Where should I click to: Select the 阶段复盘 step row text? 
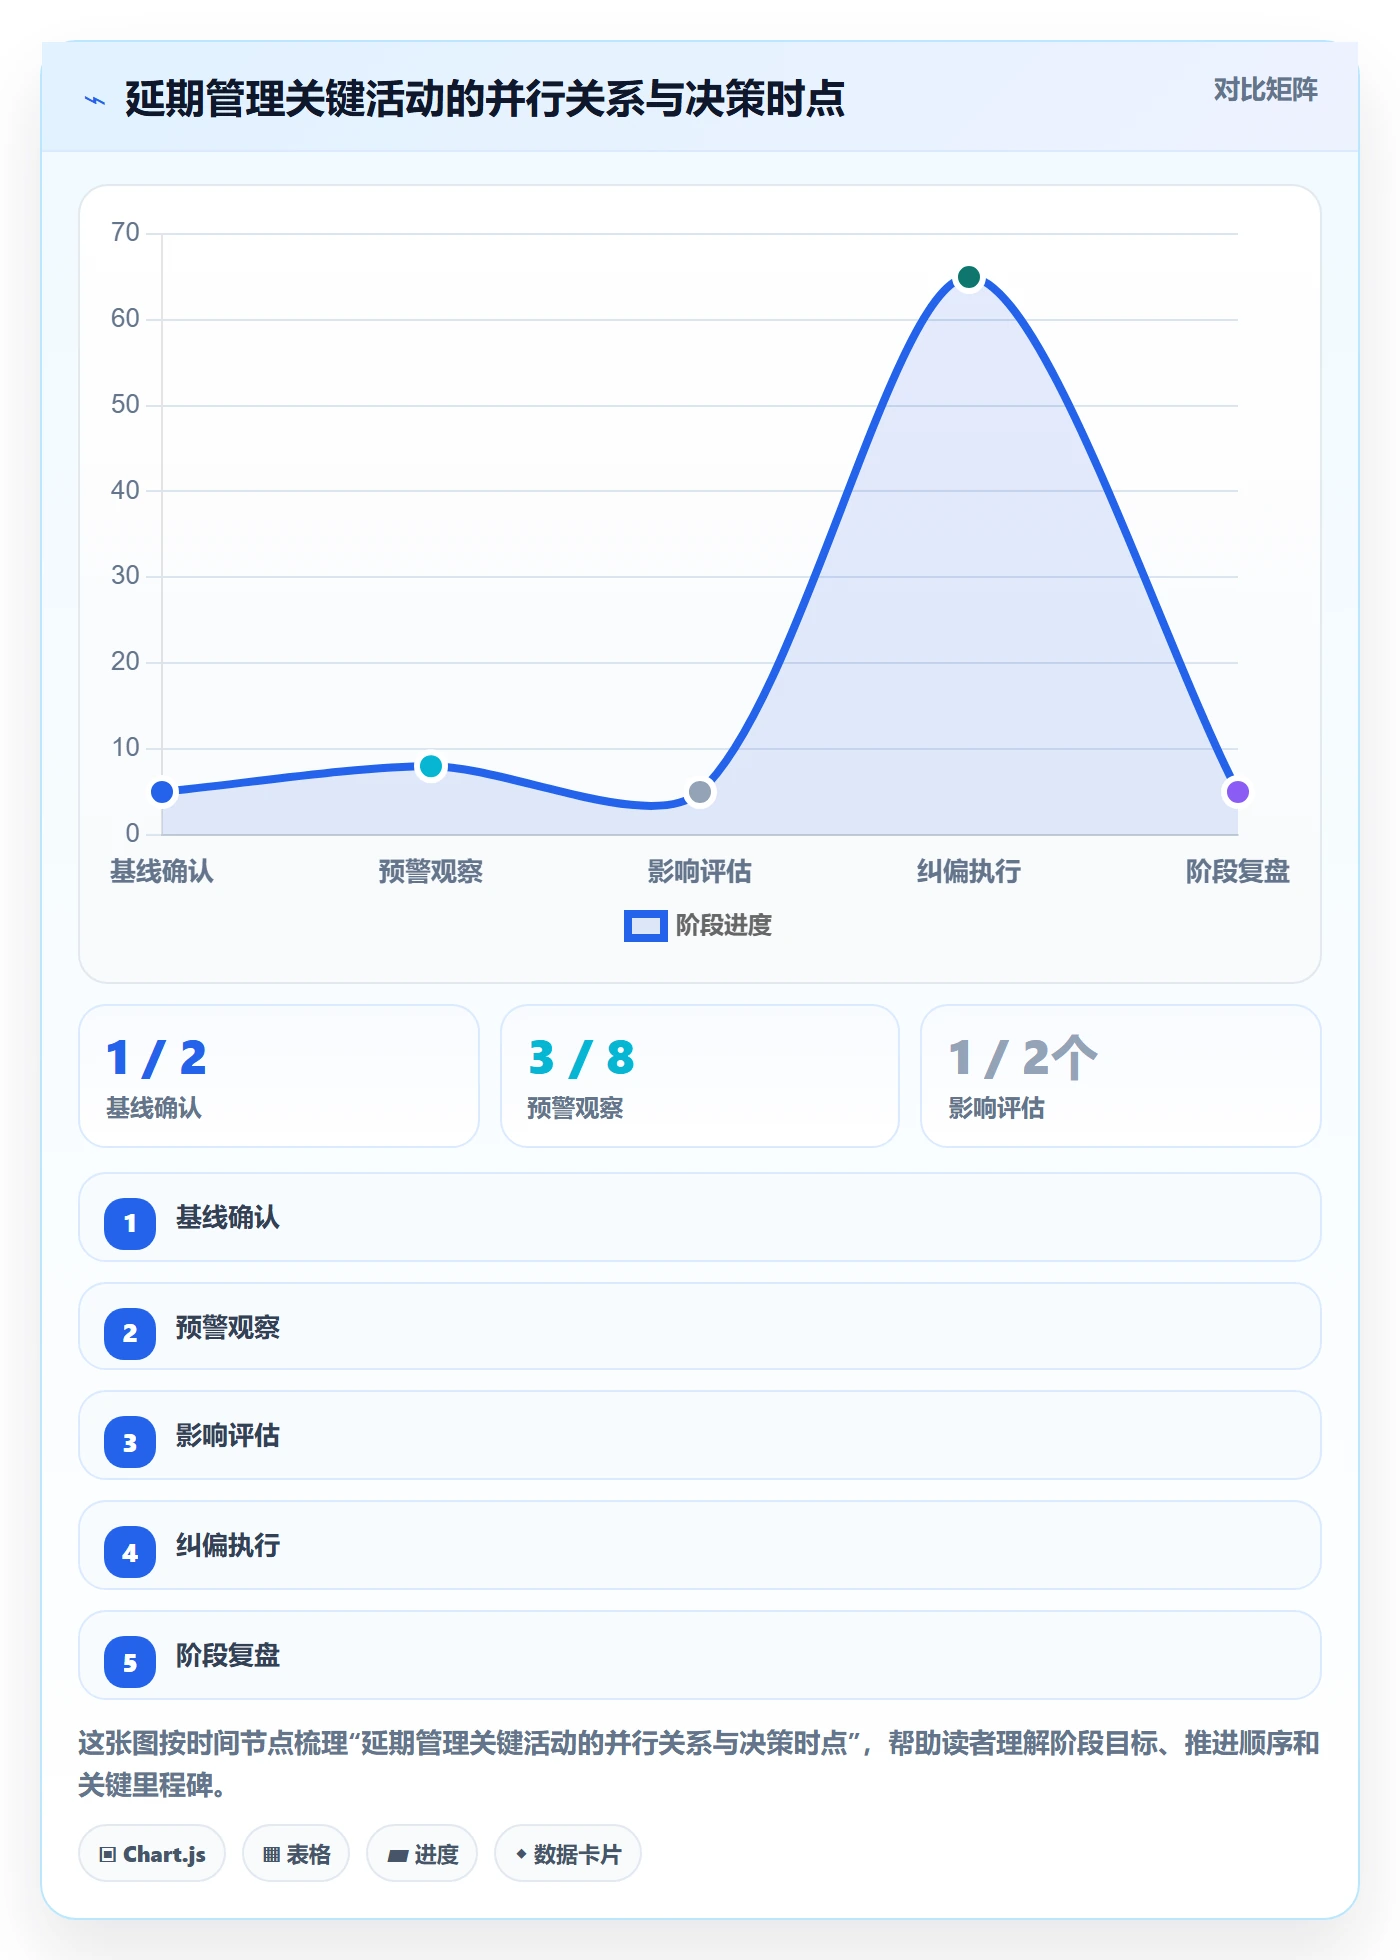click(x=228, y=1656)
